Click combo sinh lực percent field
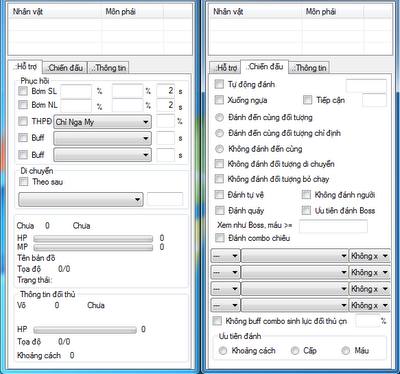This screenshot has height=374, width=400. coord(367,321)
